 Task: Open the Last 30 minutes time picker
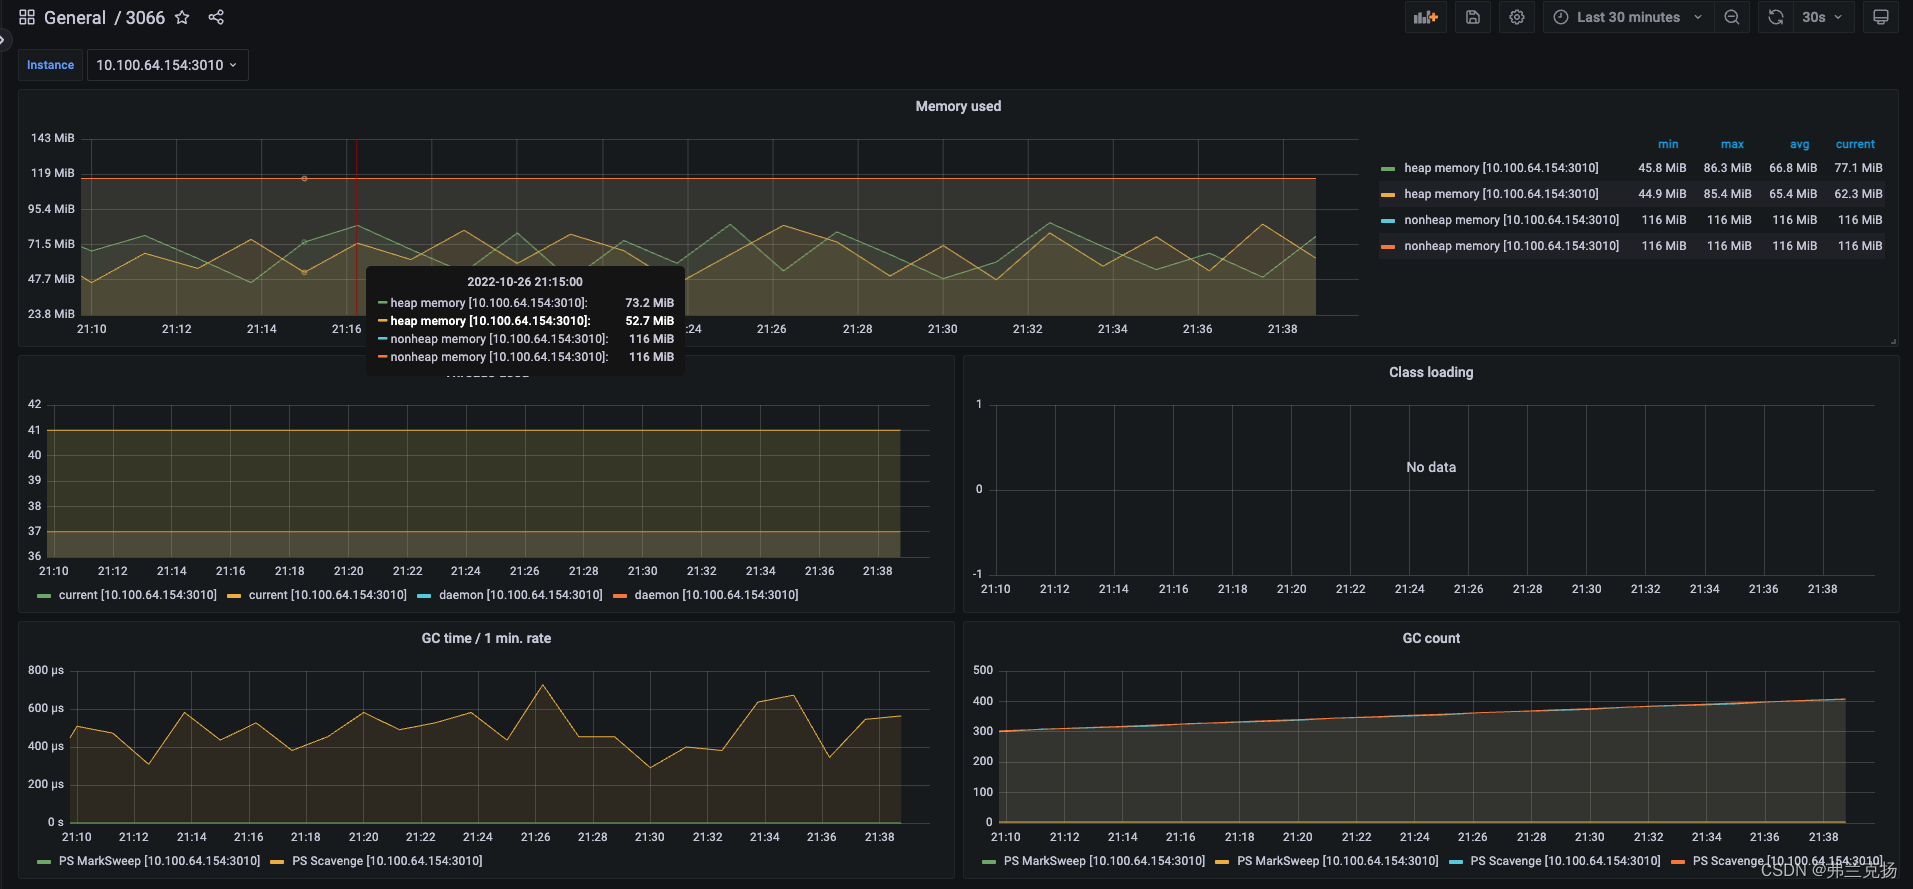(x=1629, y=17)
